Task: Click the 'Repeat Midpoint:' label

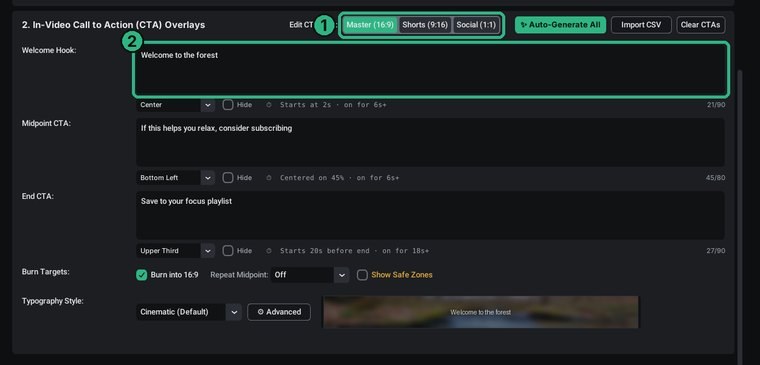Action: (239, 275)
